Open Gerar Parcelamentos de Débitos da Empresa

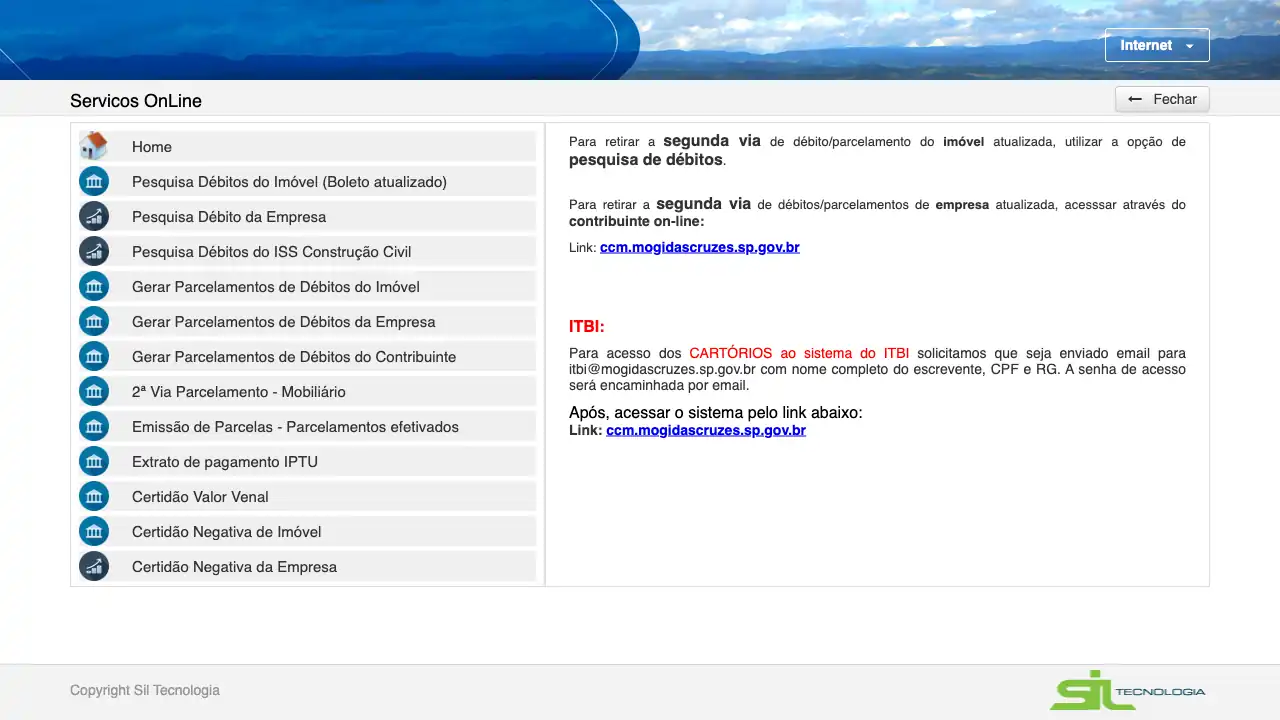[307, 321]
